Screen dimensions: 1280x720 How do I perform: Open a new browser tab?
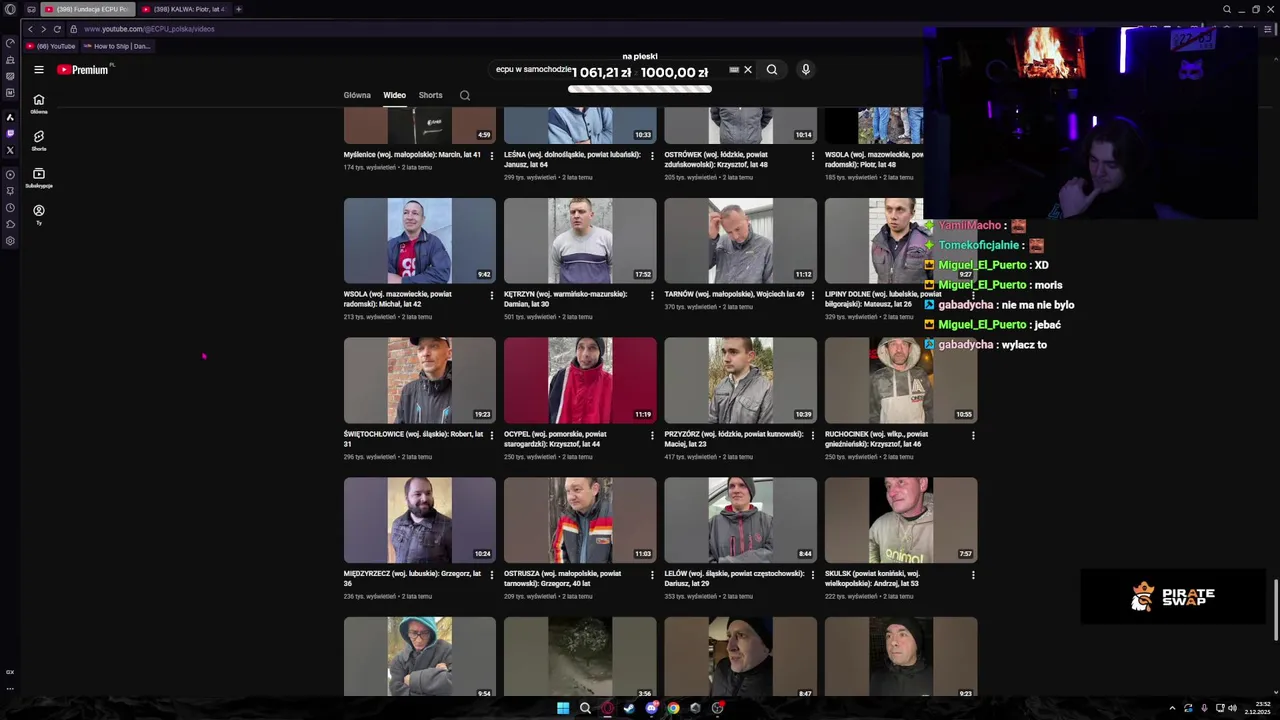(x=238, y=9)
